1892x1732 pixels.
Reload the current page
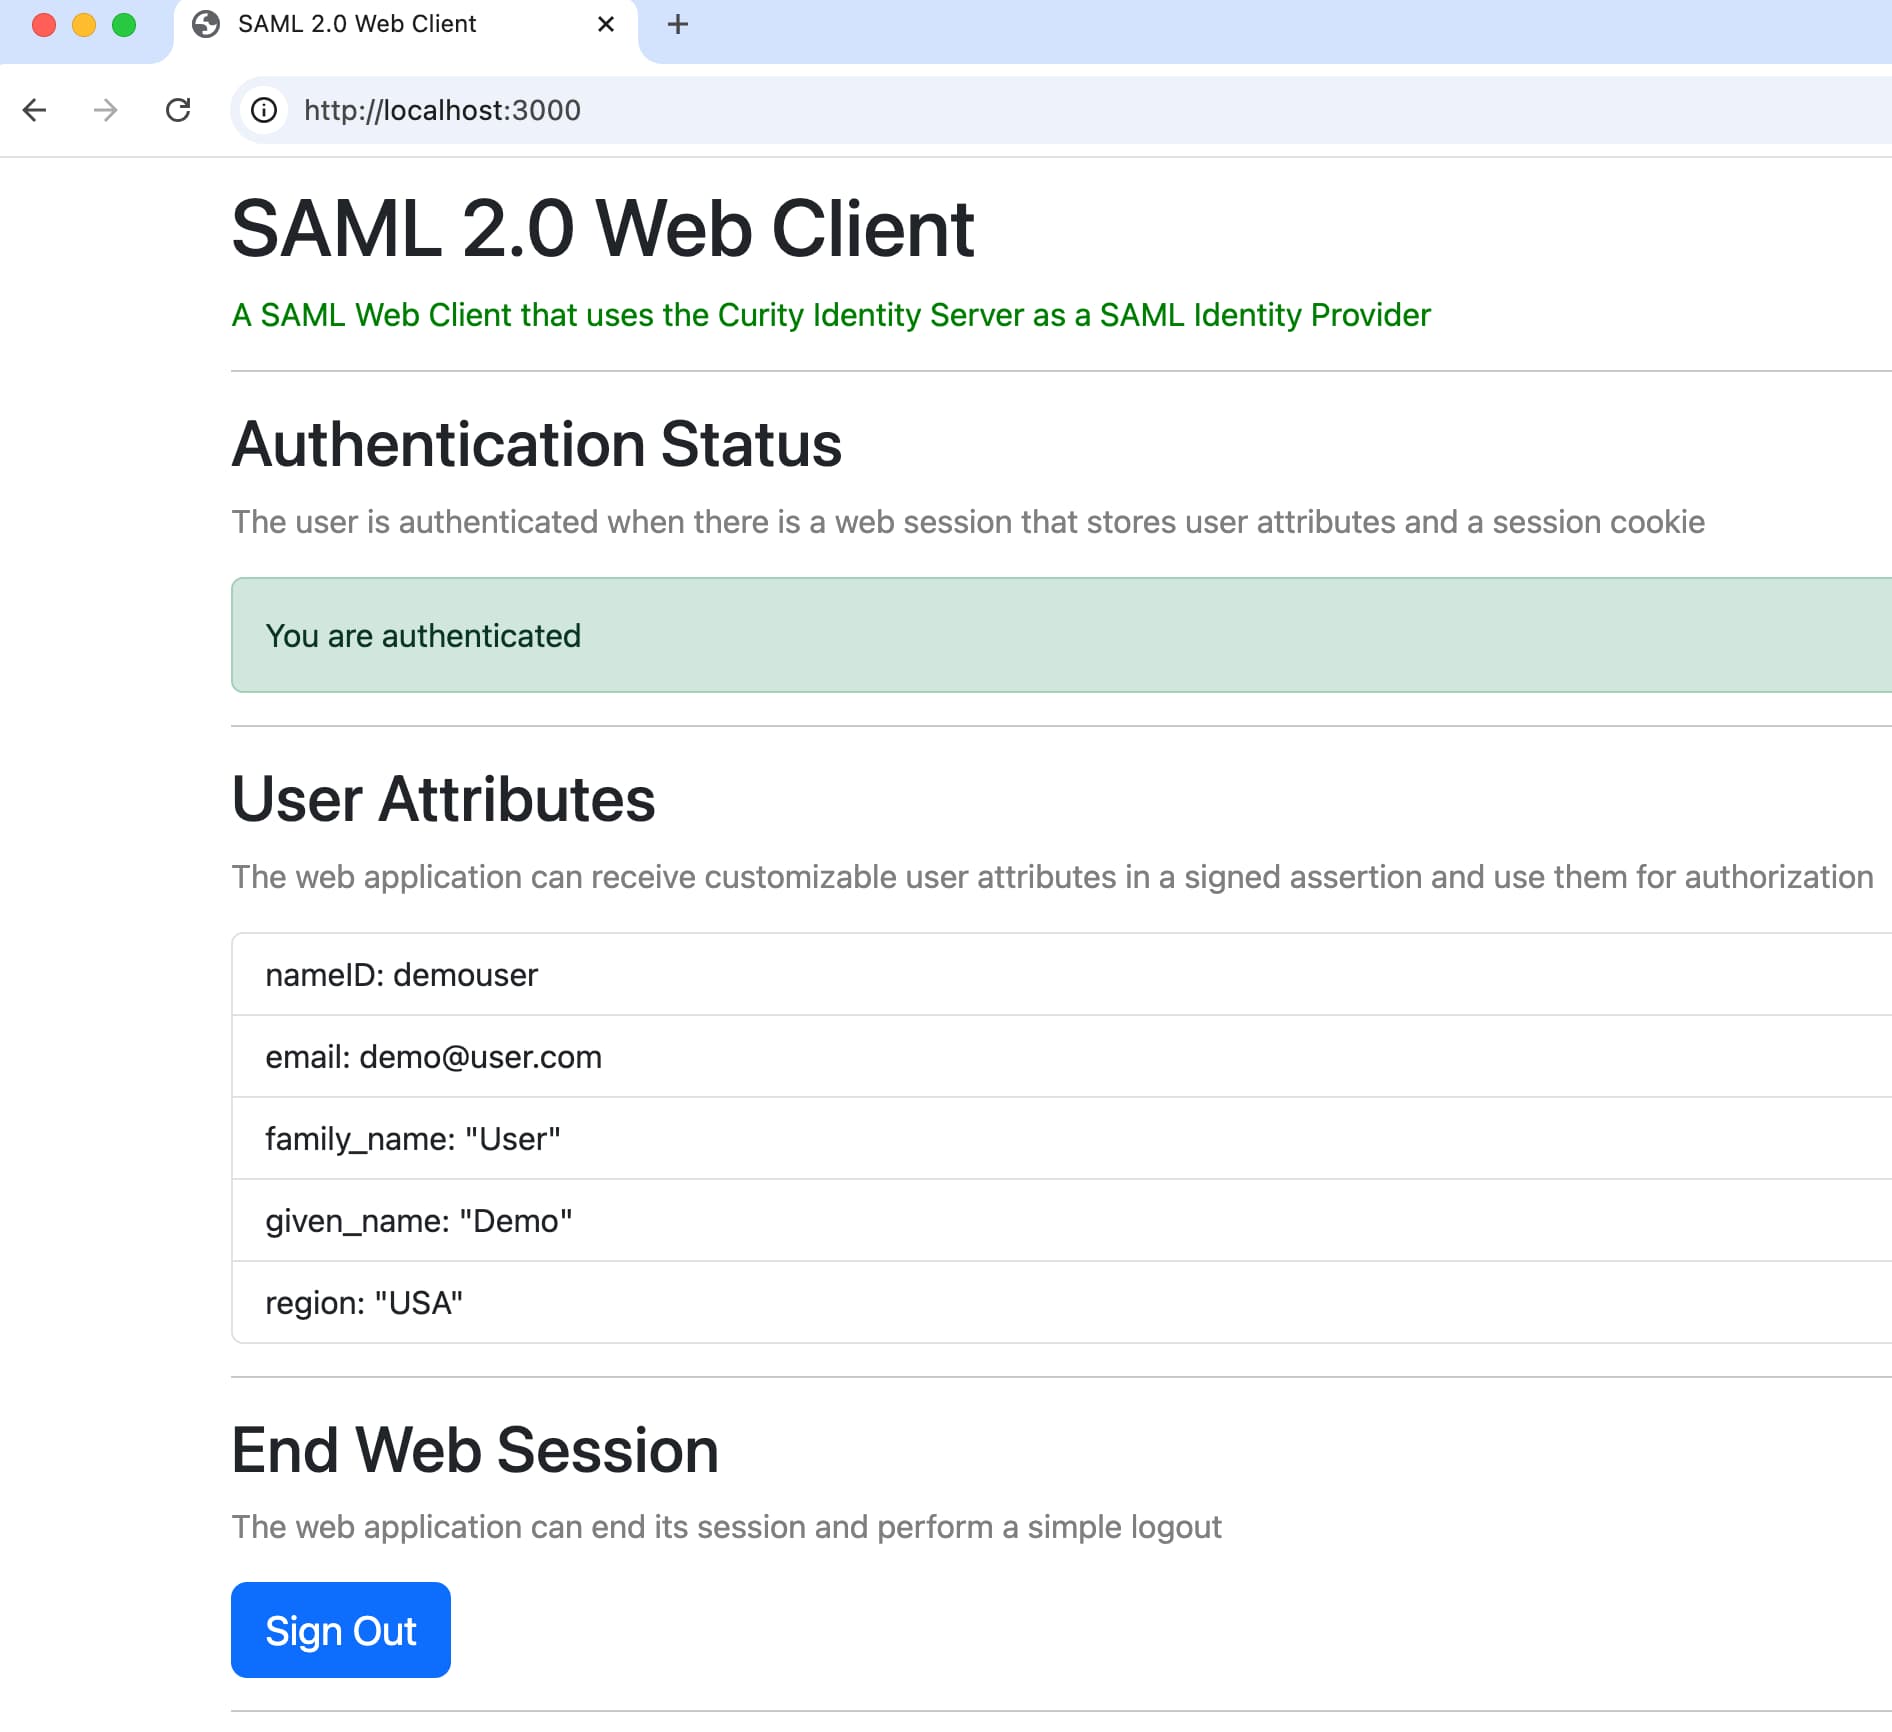[180, 111]
